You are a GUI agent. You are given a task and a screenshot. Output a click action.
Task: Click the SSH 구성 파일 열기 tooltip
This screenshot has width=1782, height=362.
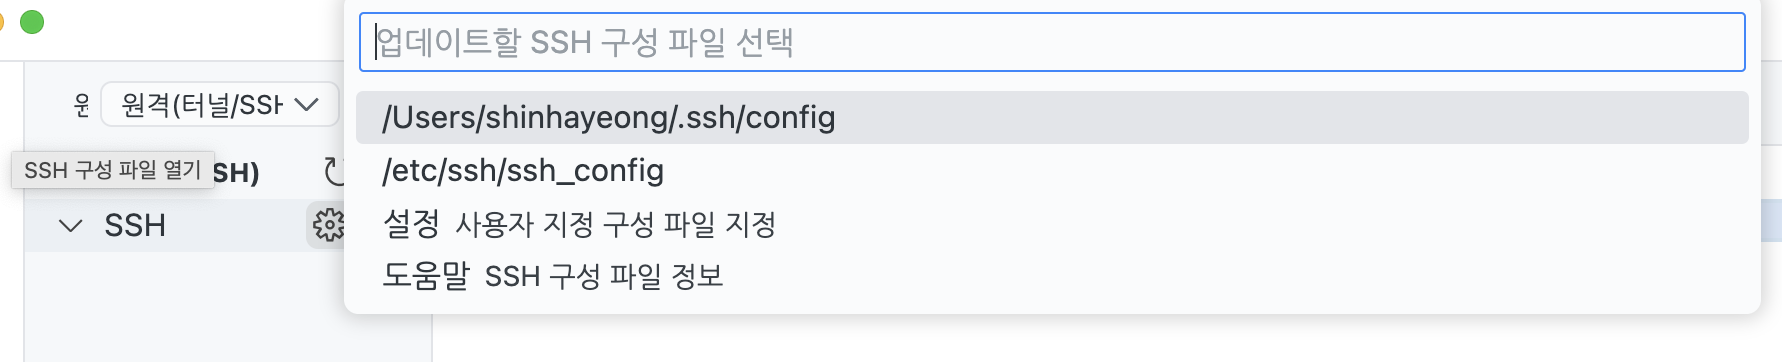113,170
